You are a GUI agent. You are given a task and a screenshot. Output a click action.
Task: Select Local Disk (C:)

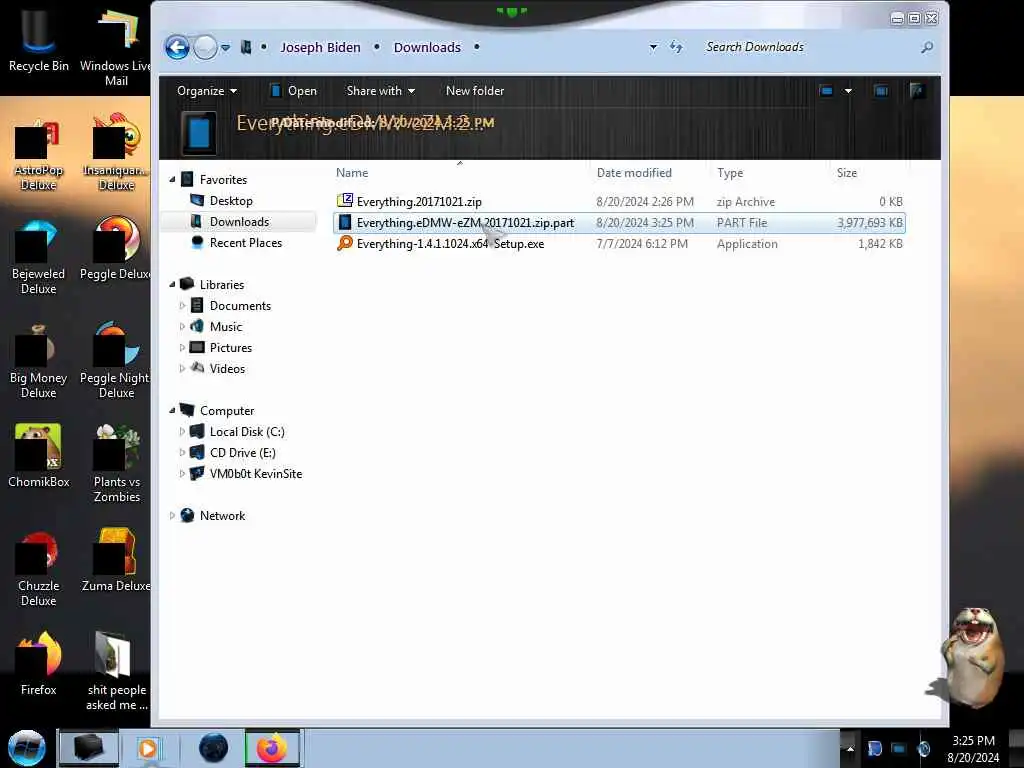(247, 431)
